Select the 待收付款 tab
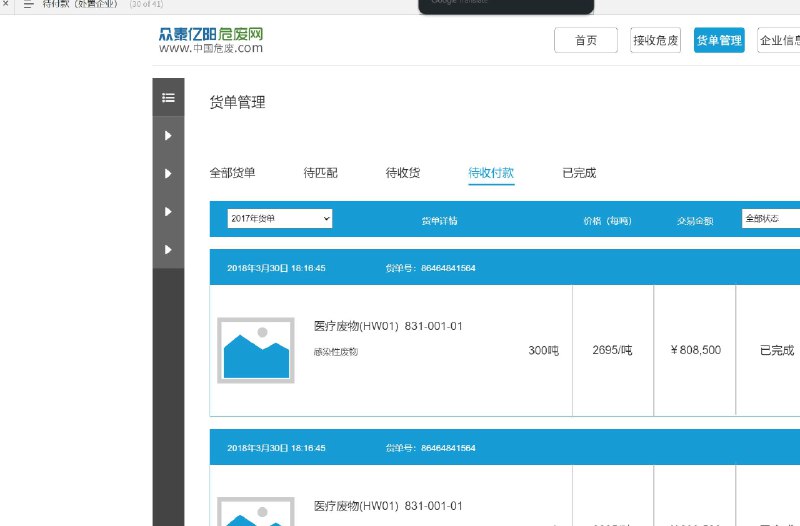The width and height of the screenshot is (800, 526). tap(491, 173)
